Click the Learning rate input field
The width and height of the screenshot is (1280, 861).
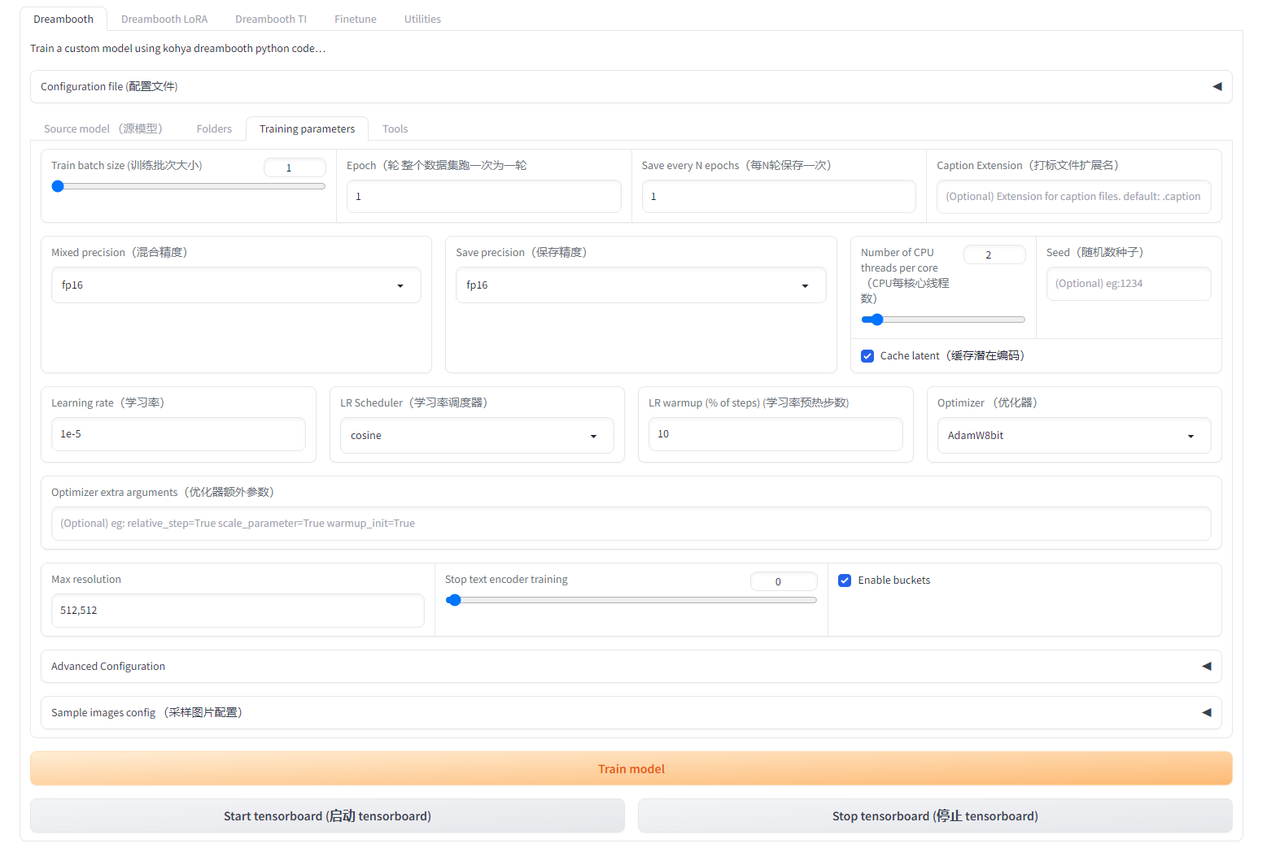[178, 435]
